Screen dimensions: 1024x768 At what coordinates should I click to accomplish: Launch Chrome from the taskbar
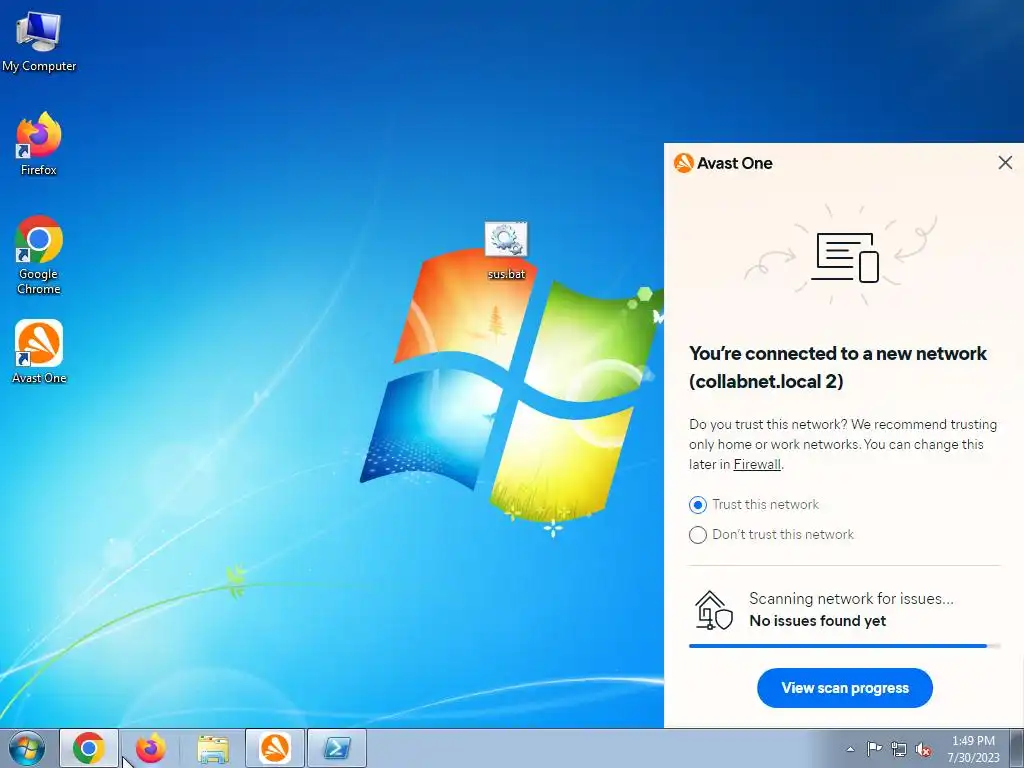point(89,748)
